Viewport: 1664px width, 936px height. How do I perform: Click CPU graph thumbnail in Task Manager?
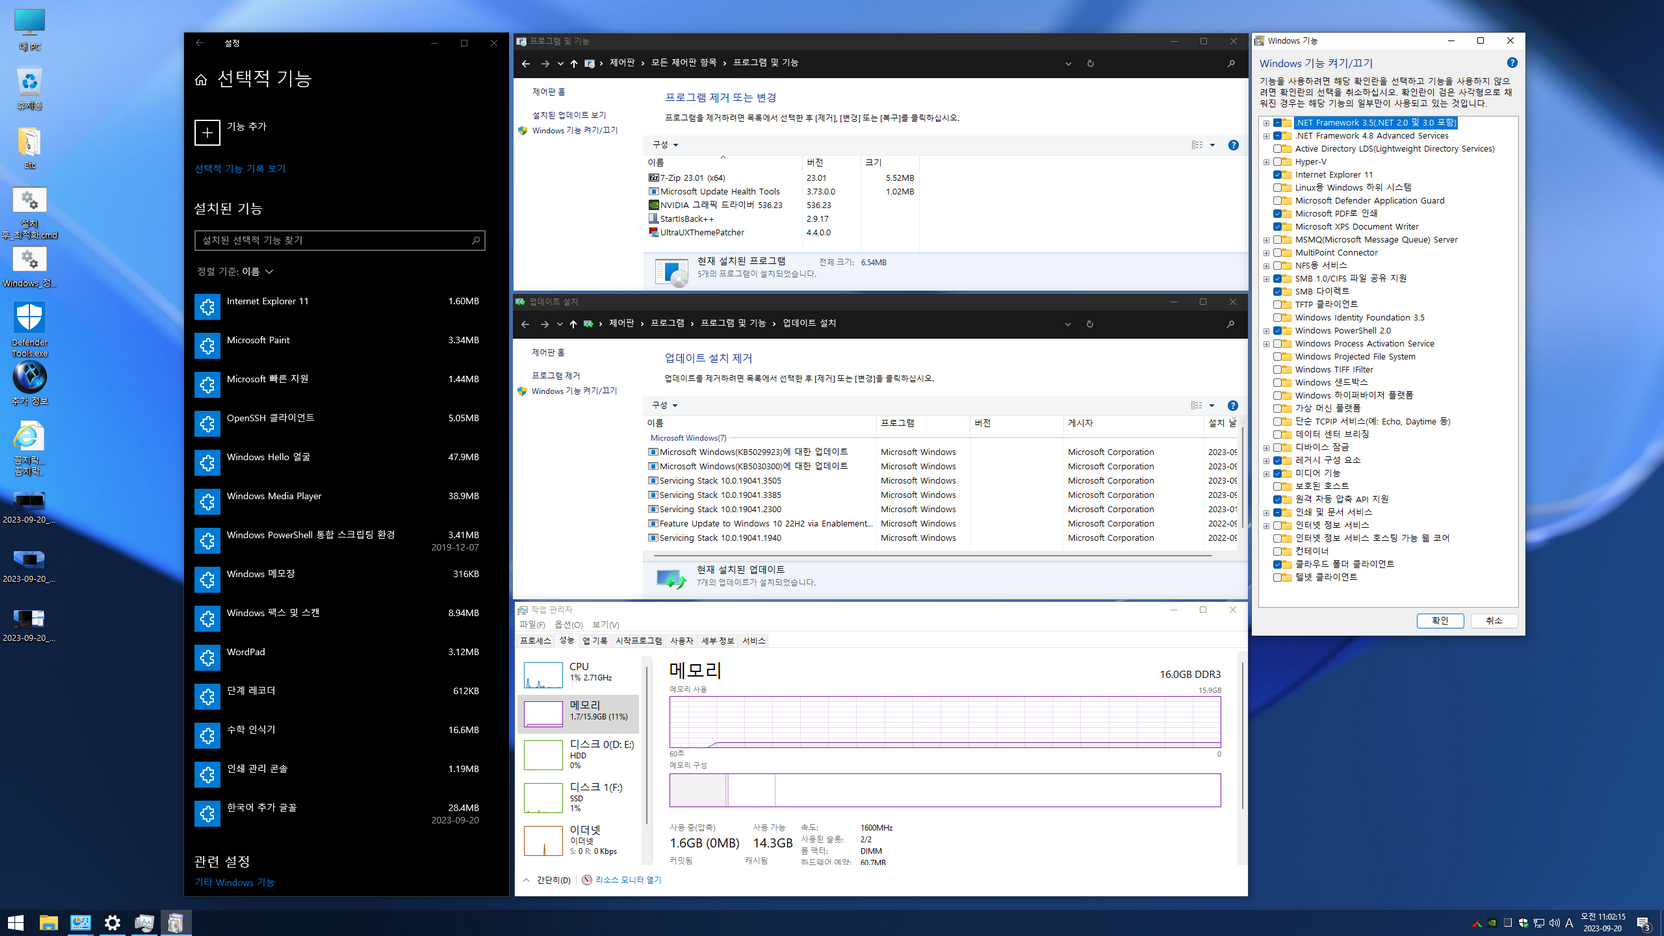pyautogui.click(x=543, y=675)
